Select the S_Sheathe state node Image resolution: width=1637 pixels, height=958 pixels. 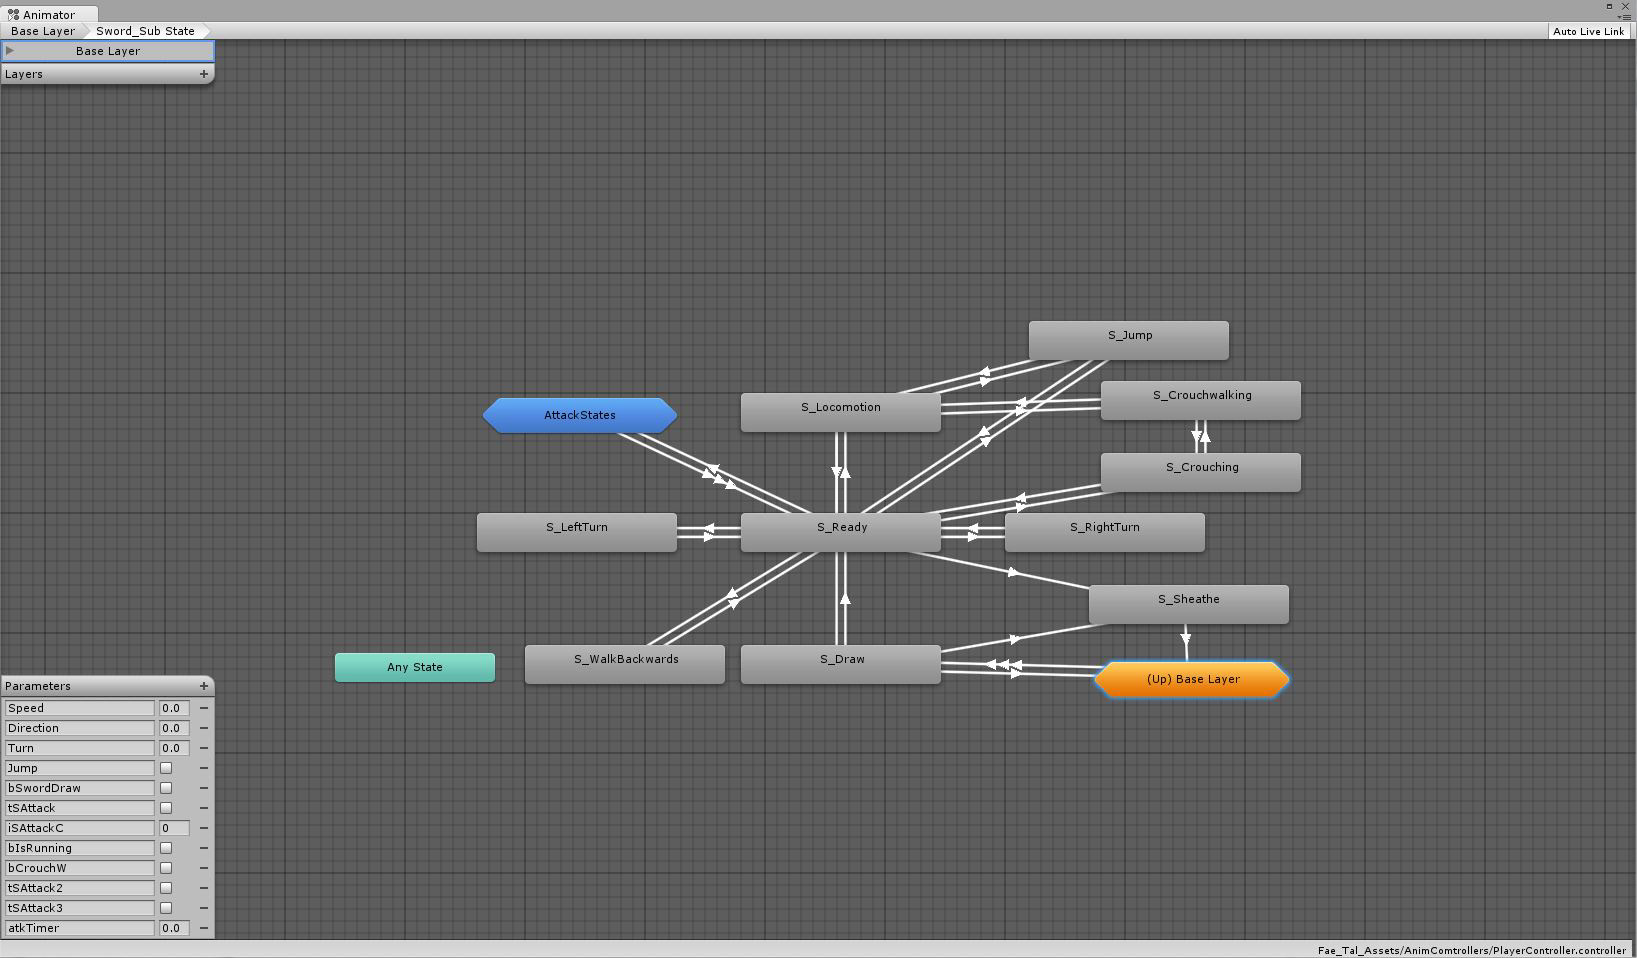1189,604
